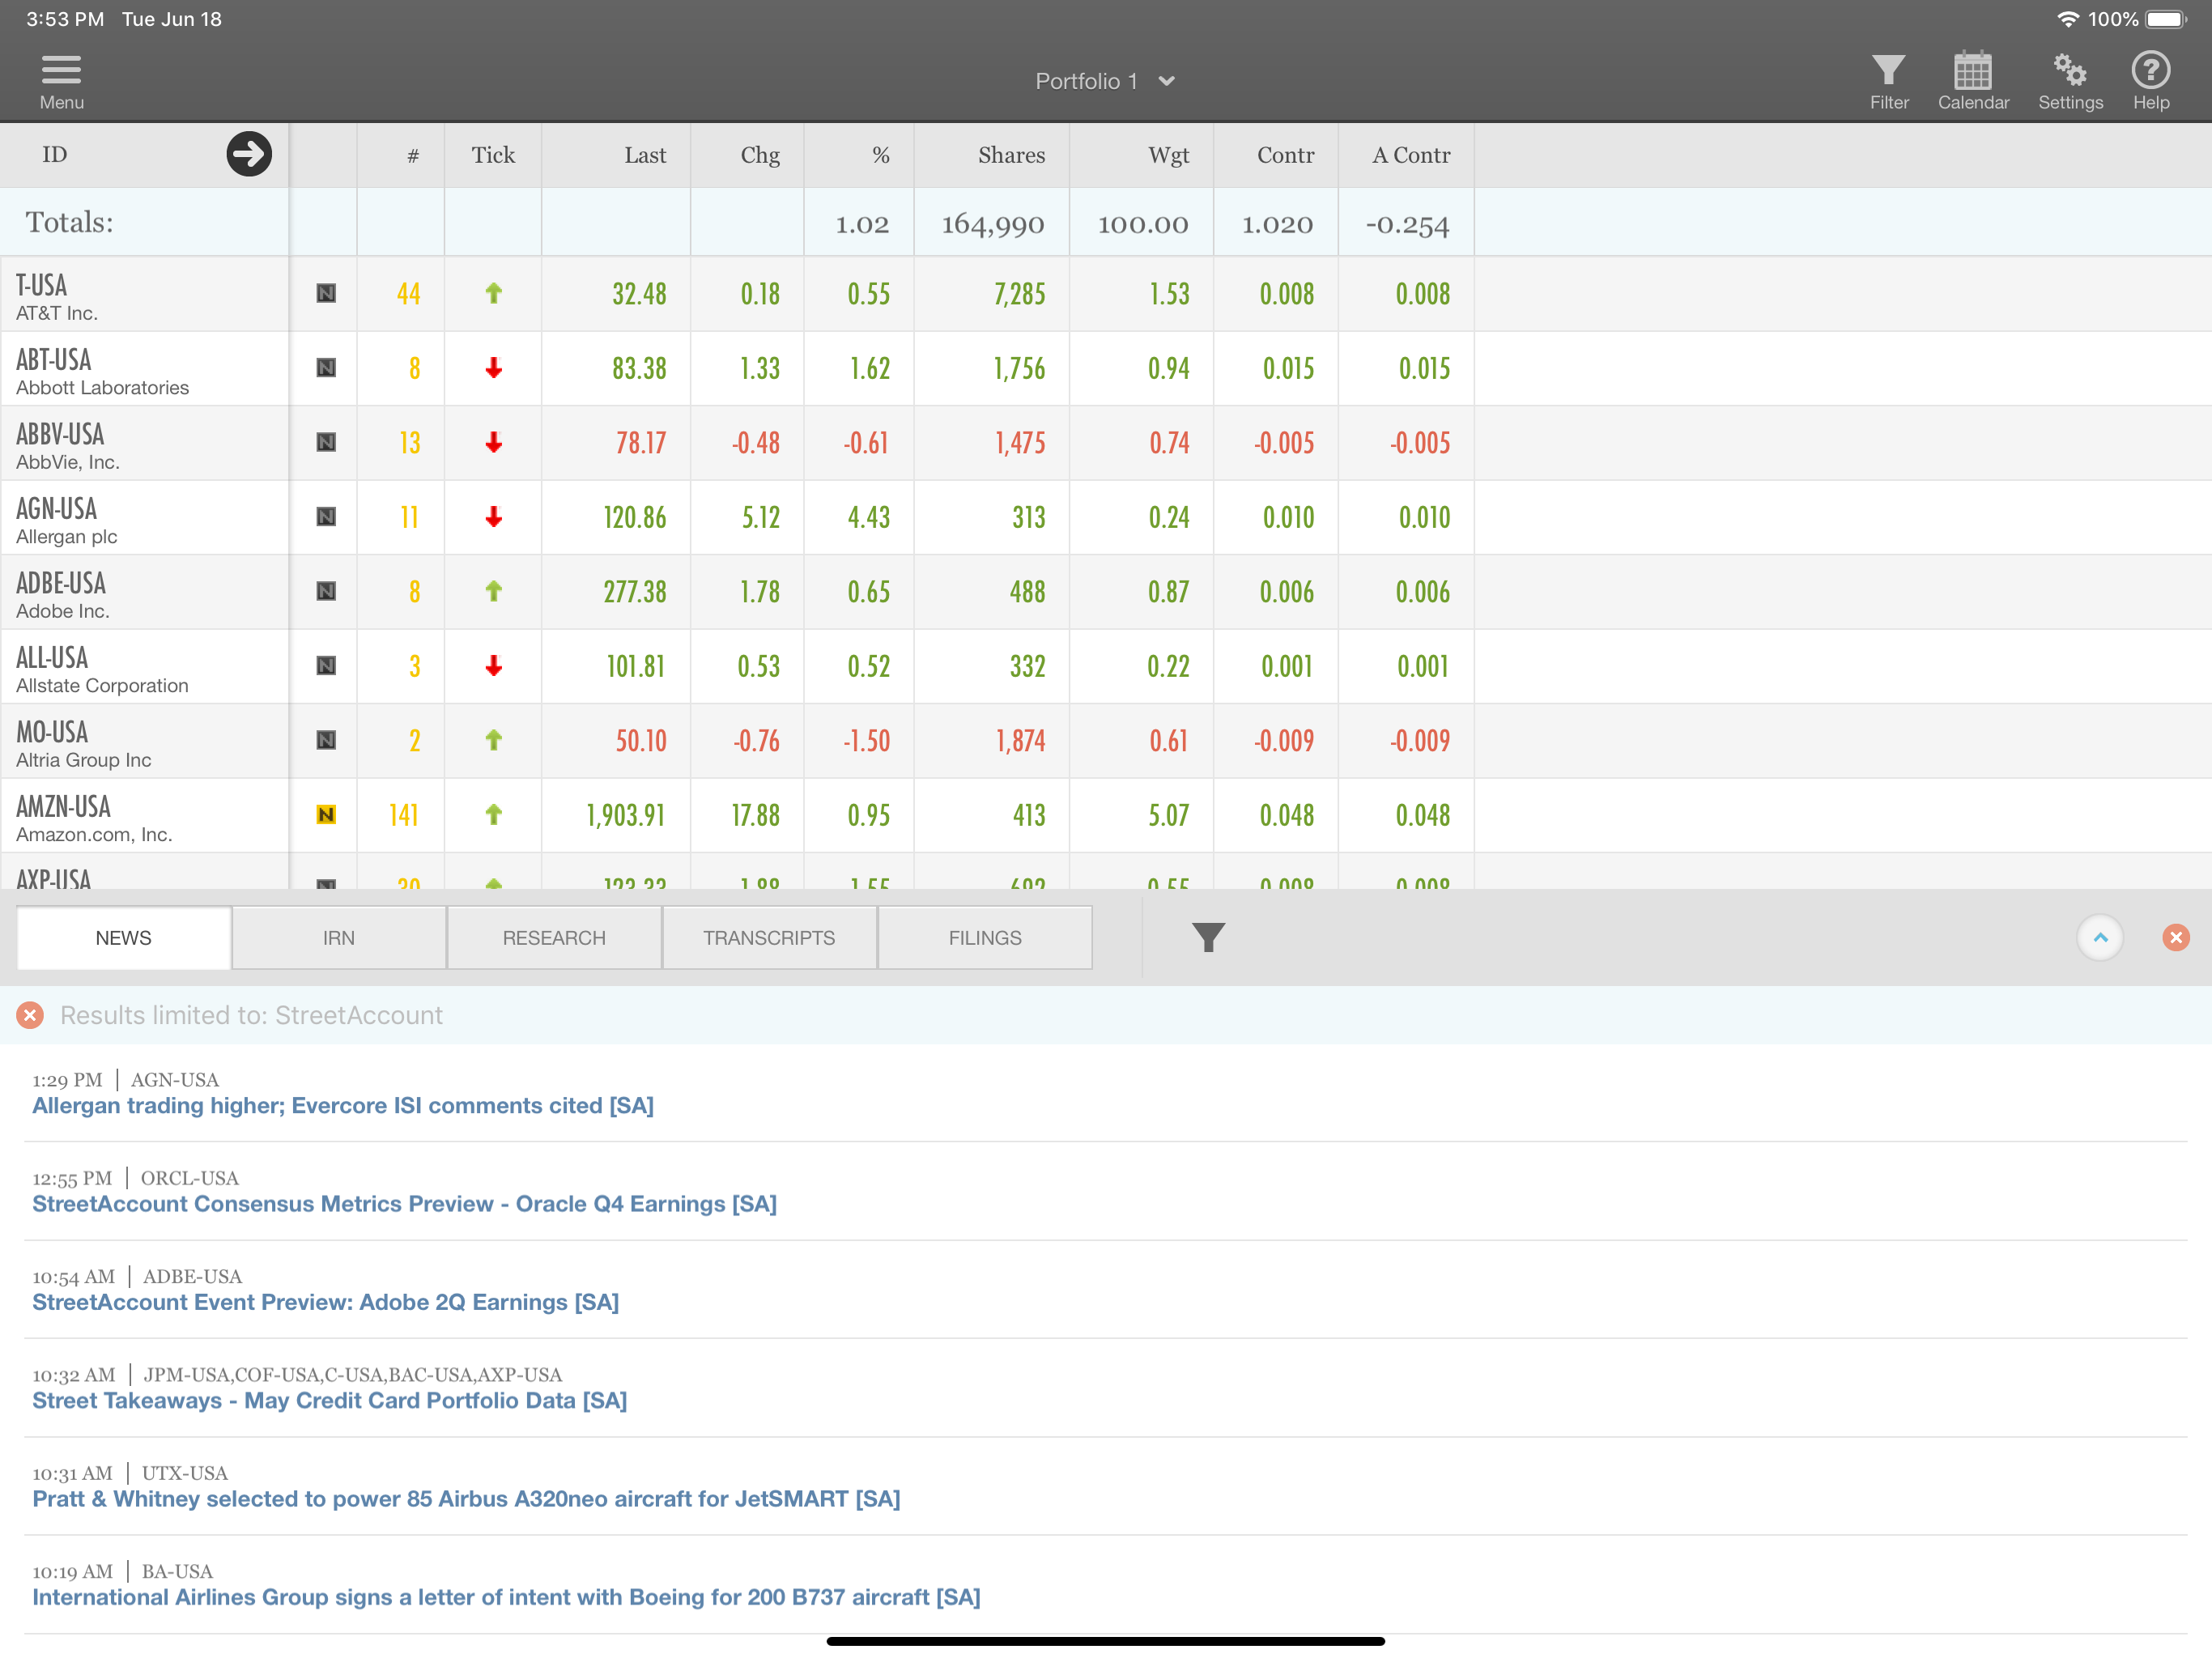The height and width of the screenshot is (1658, 2212).
Task: Switch to the IRN tab
Action: [x=339, y=938]
